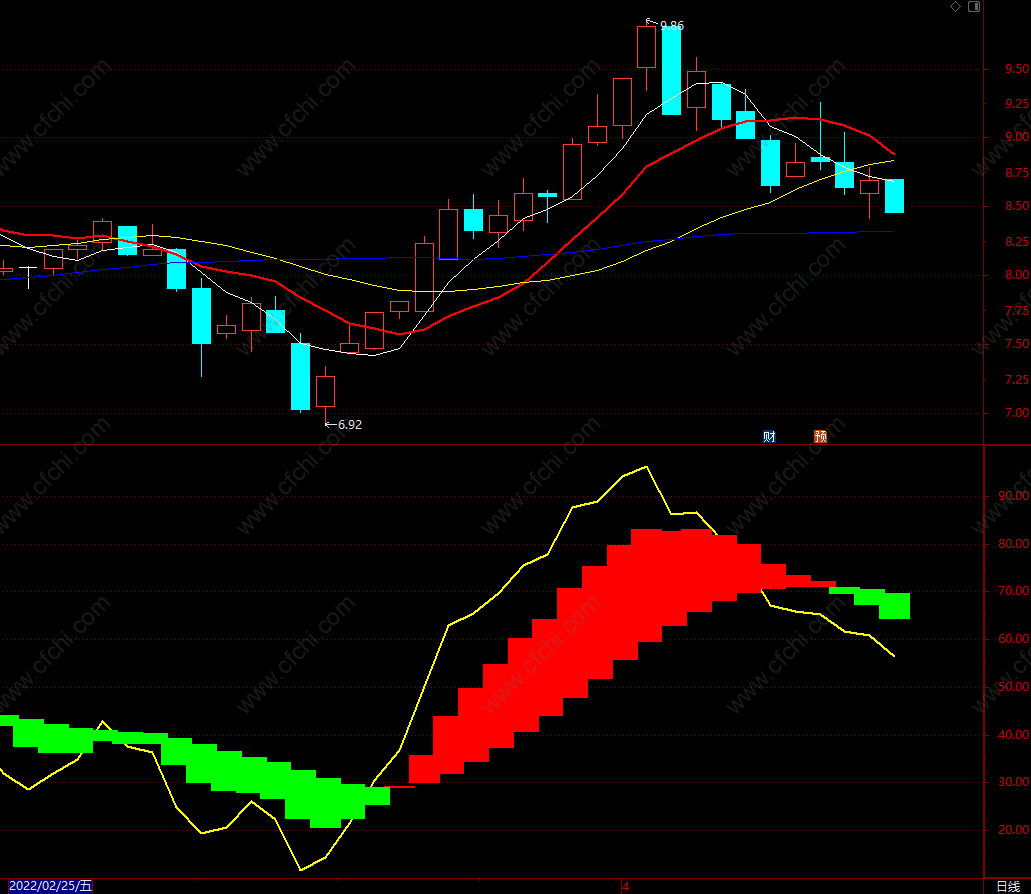Image resolution: width=1031 pixels, height=894 pixels.
Task: Click the month 4 timeline marker
Action: (626, 886)
